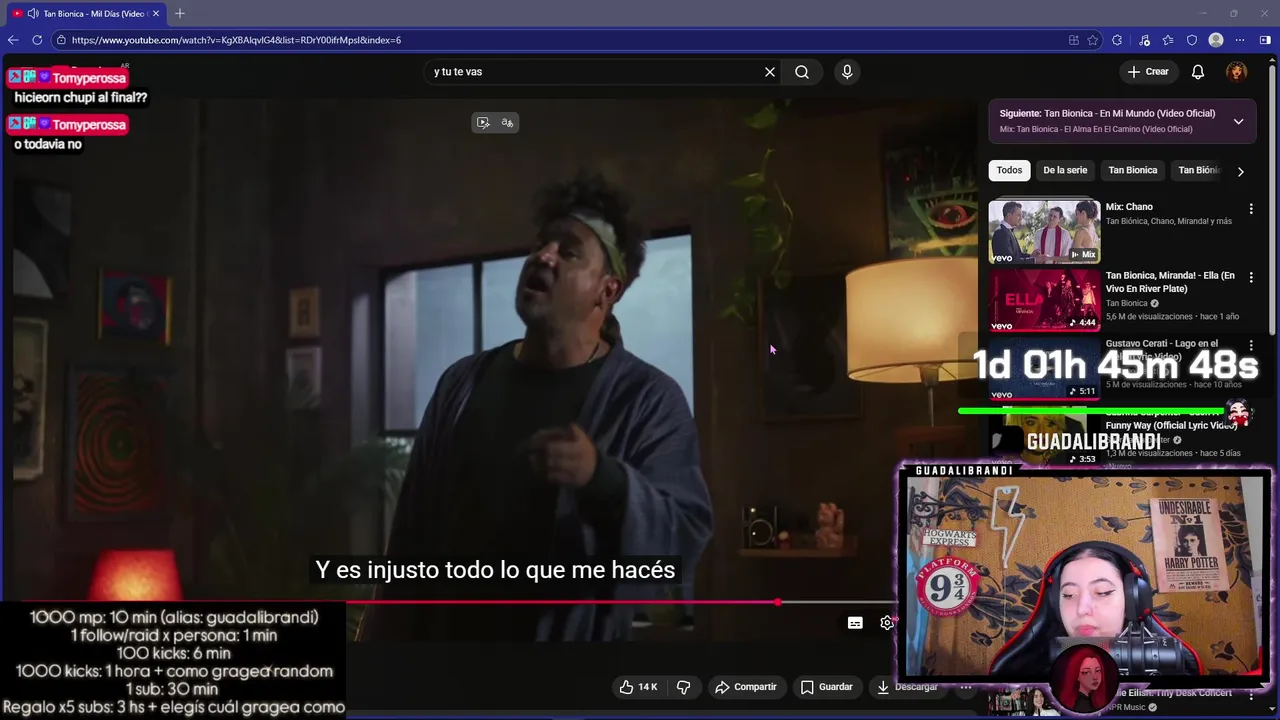
Task: Open the Crear button menu
Action: pos(1148,72)
